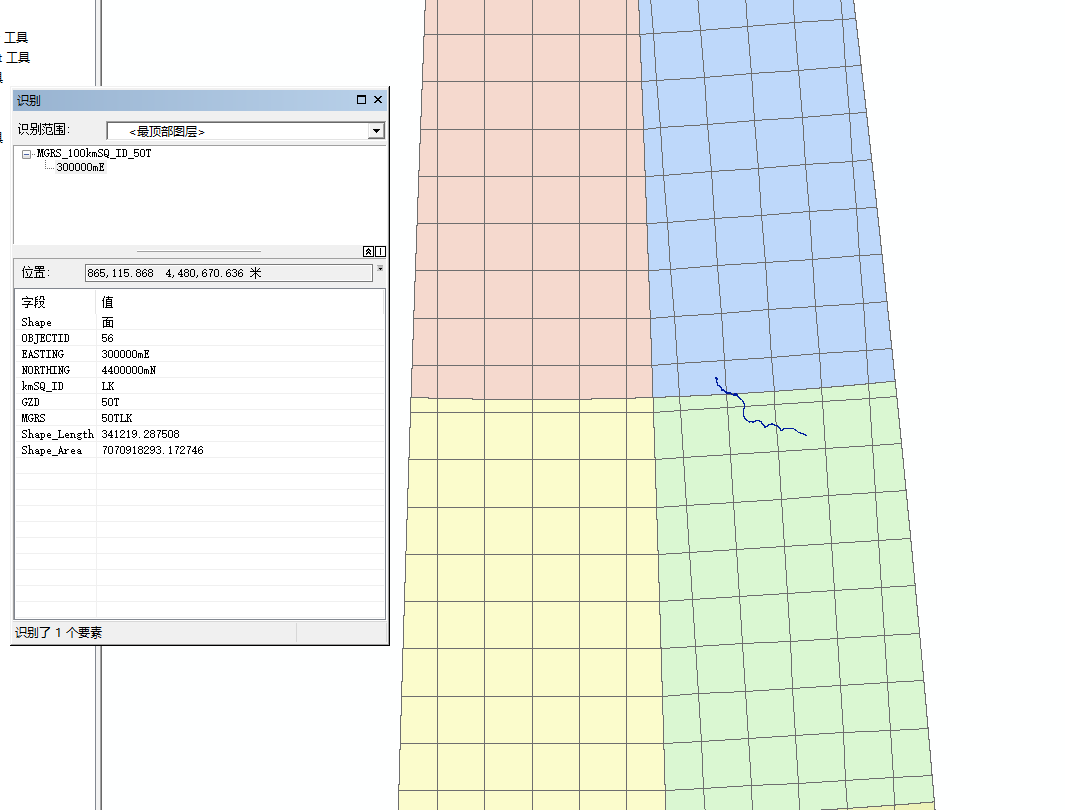Select the OBJECTID field name

[x=46, y=338]
